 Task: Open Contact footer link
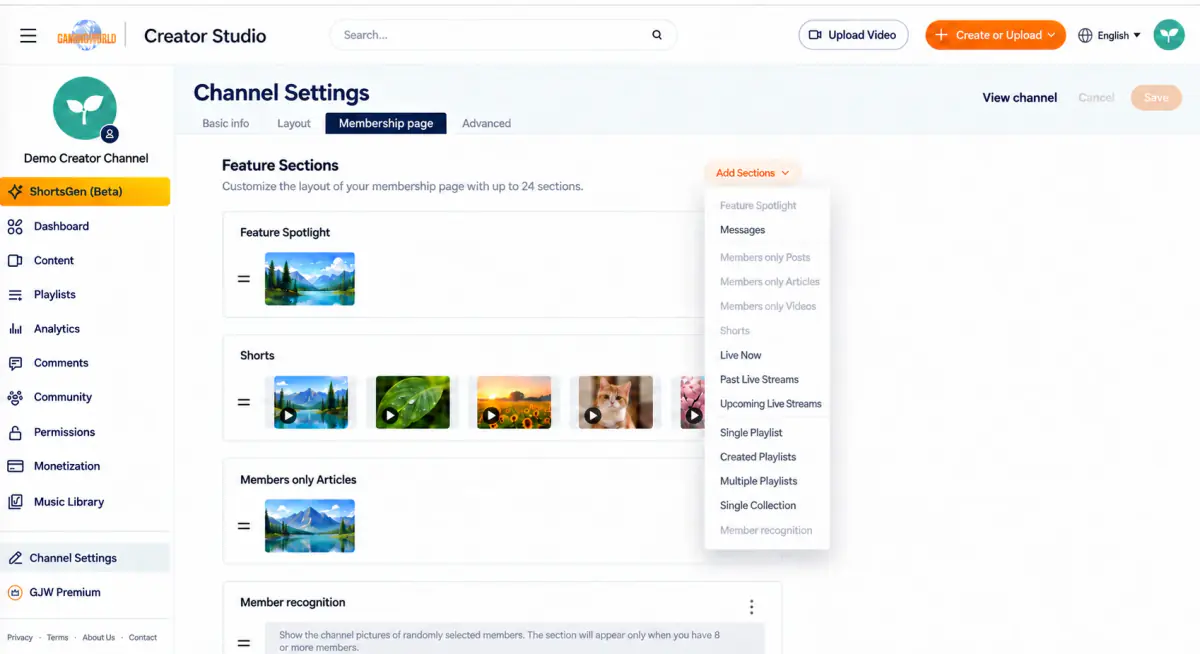143,637
